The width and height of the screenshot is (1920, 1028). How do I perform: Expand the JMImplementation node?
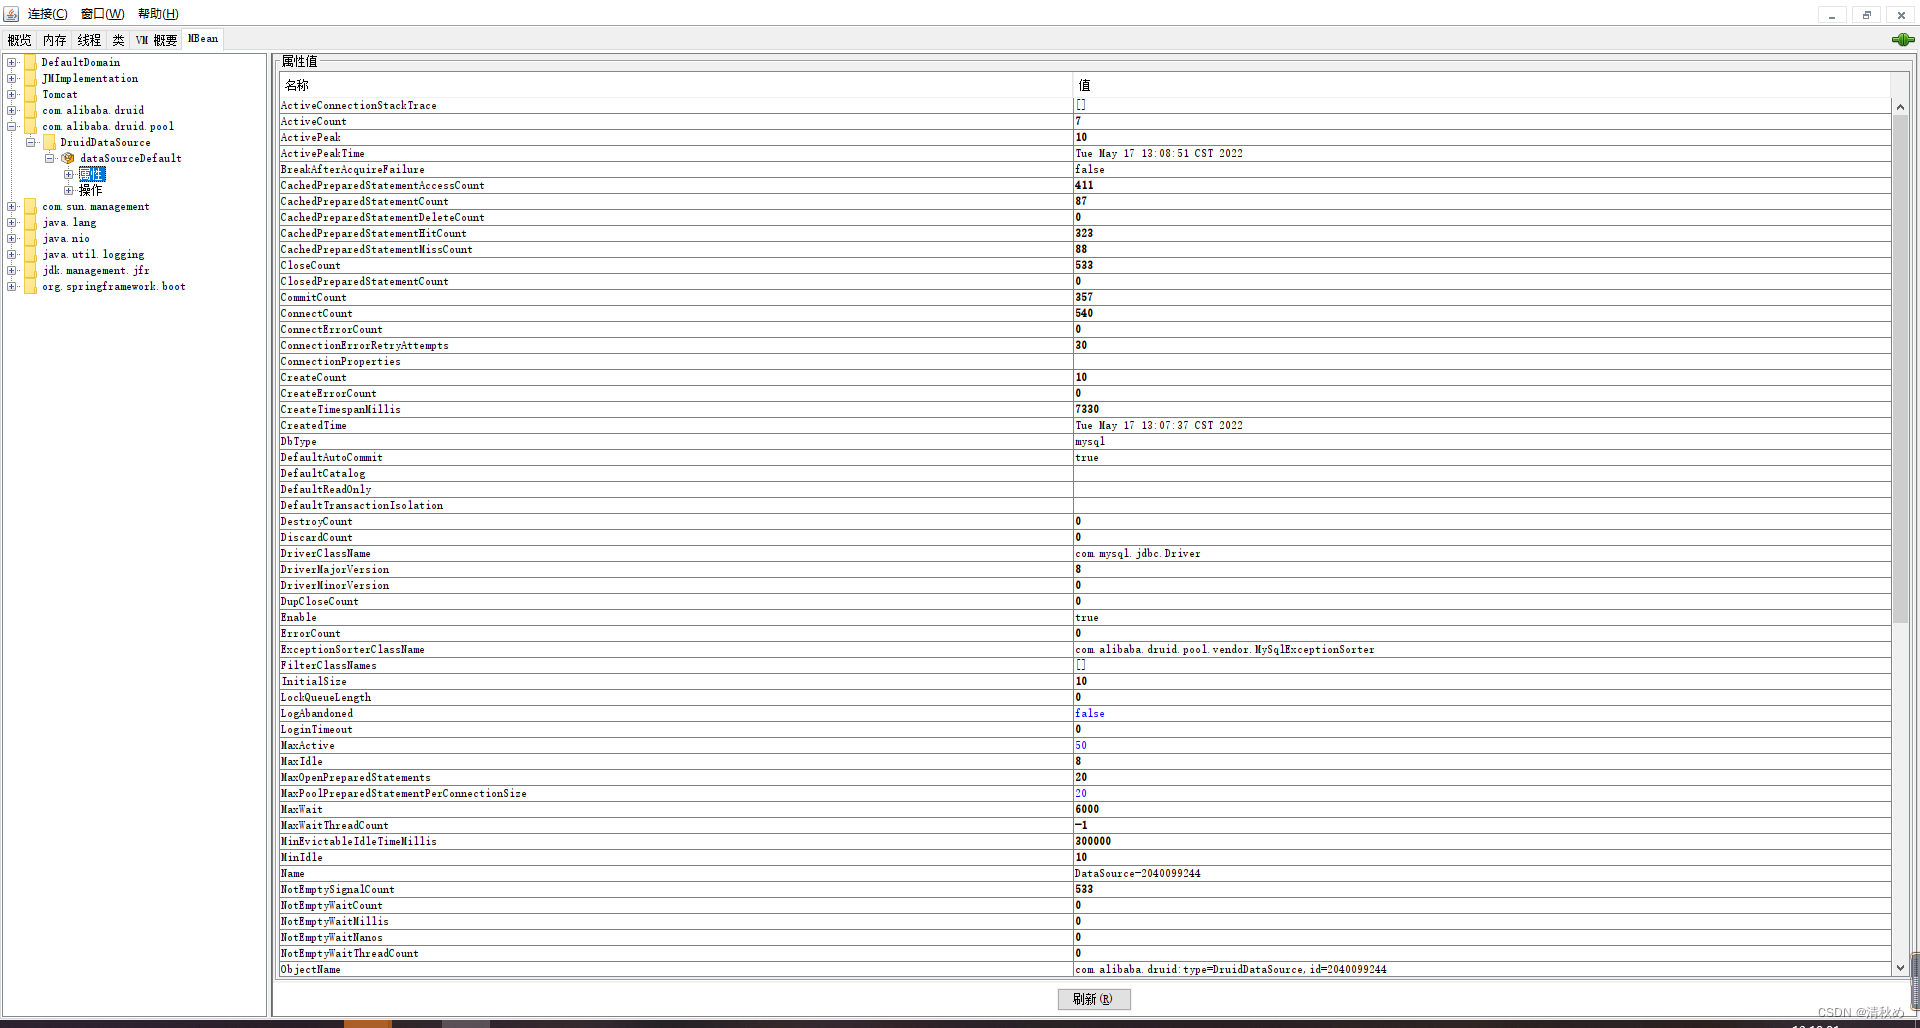tap(12, 78)
